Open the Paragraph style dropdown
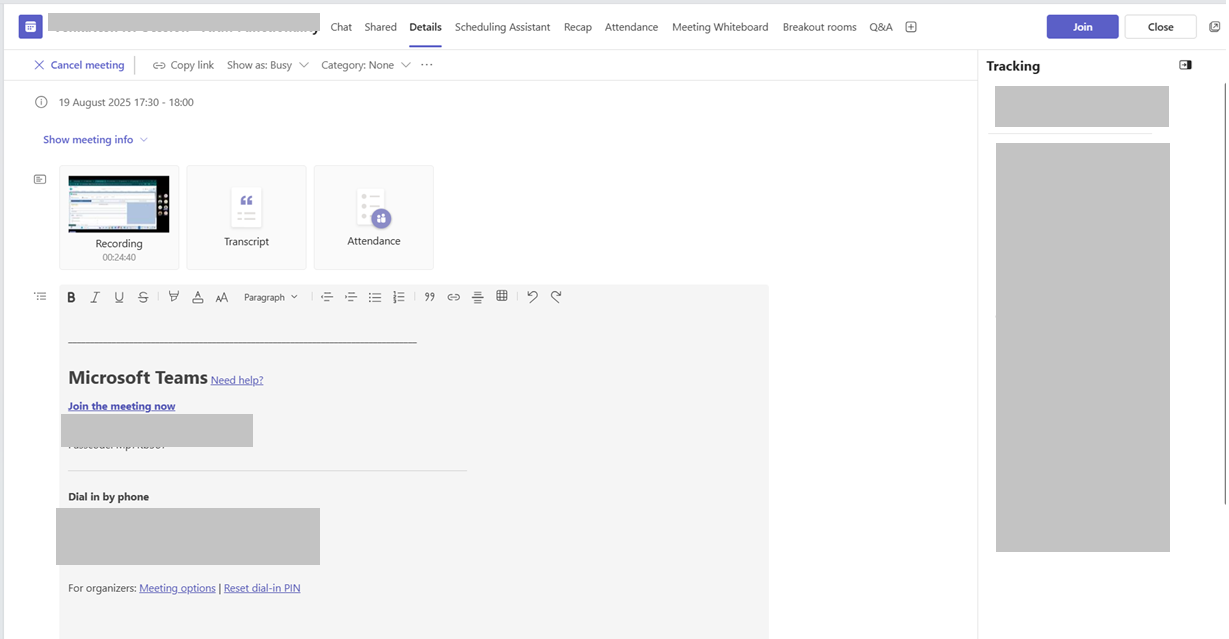This screenshot has width=1229, height=639. (271, 297)
